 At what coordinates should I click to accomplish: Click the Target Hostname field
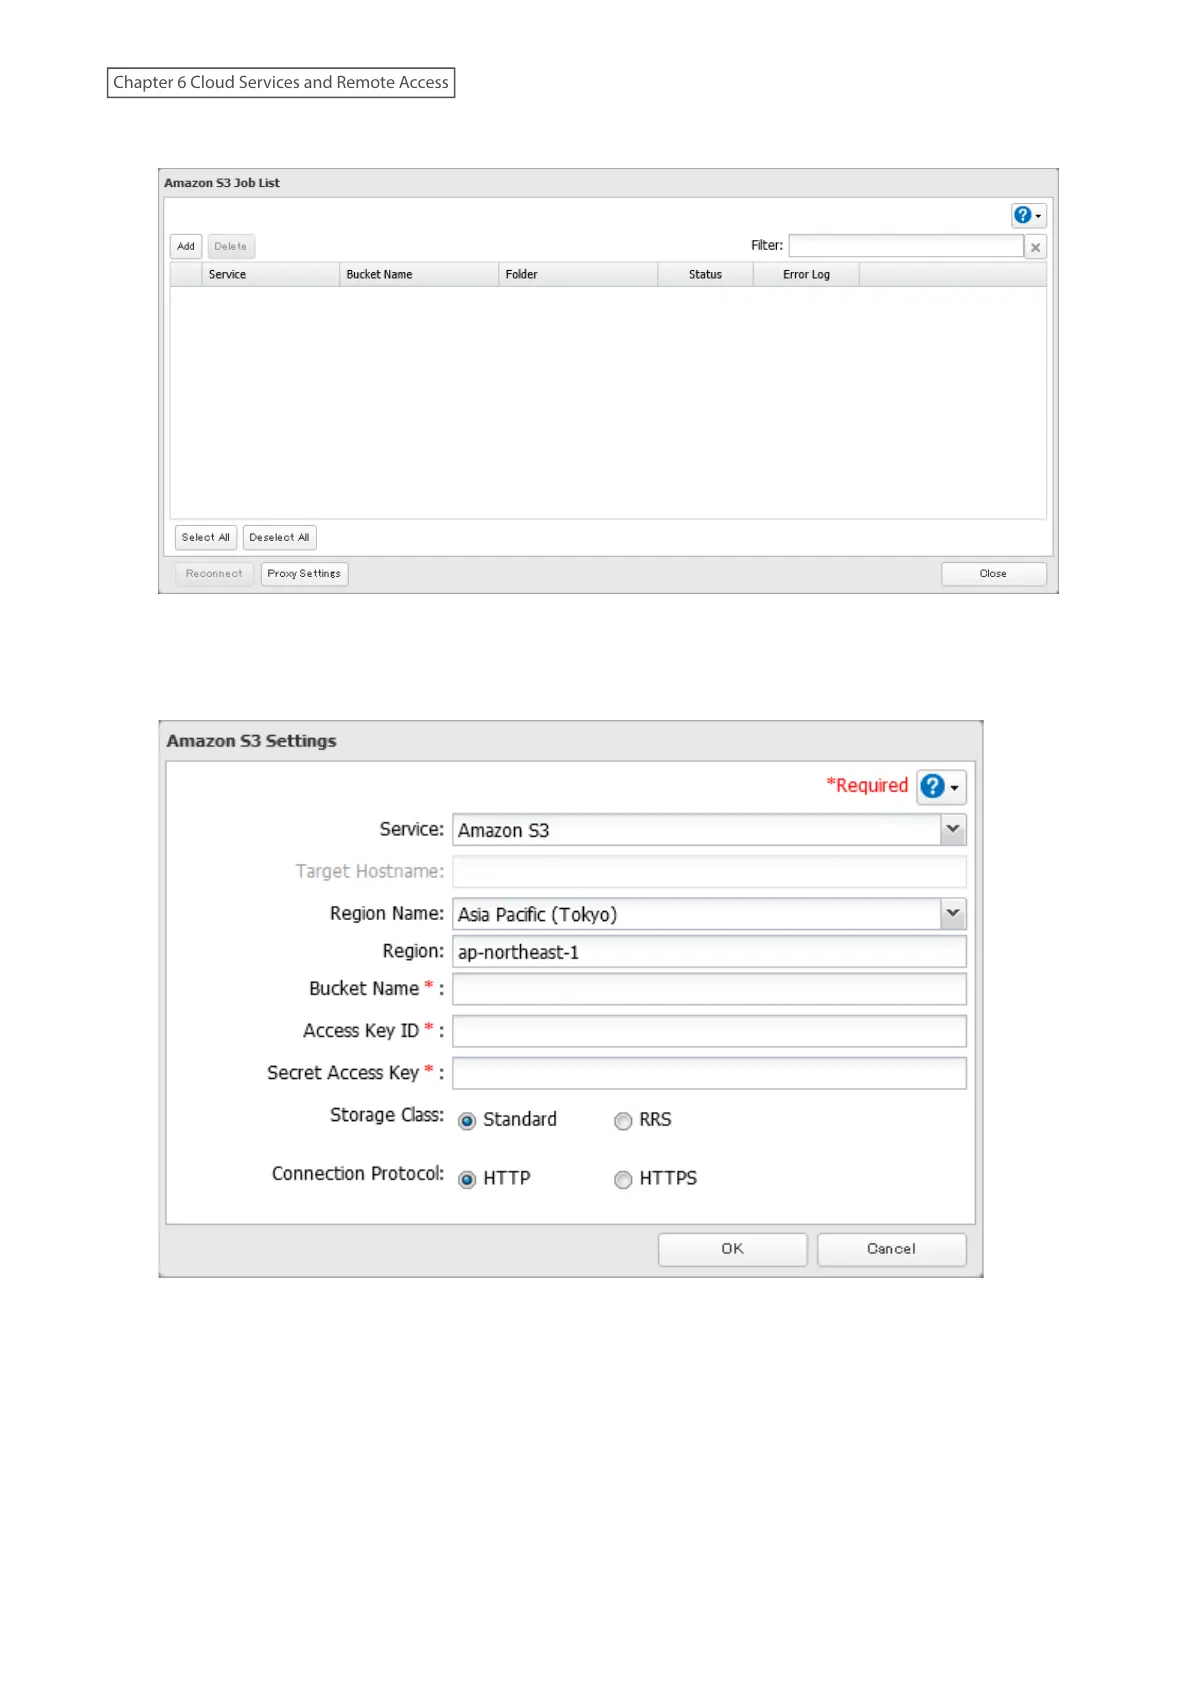click(x=709, y=871)
